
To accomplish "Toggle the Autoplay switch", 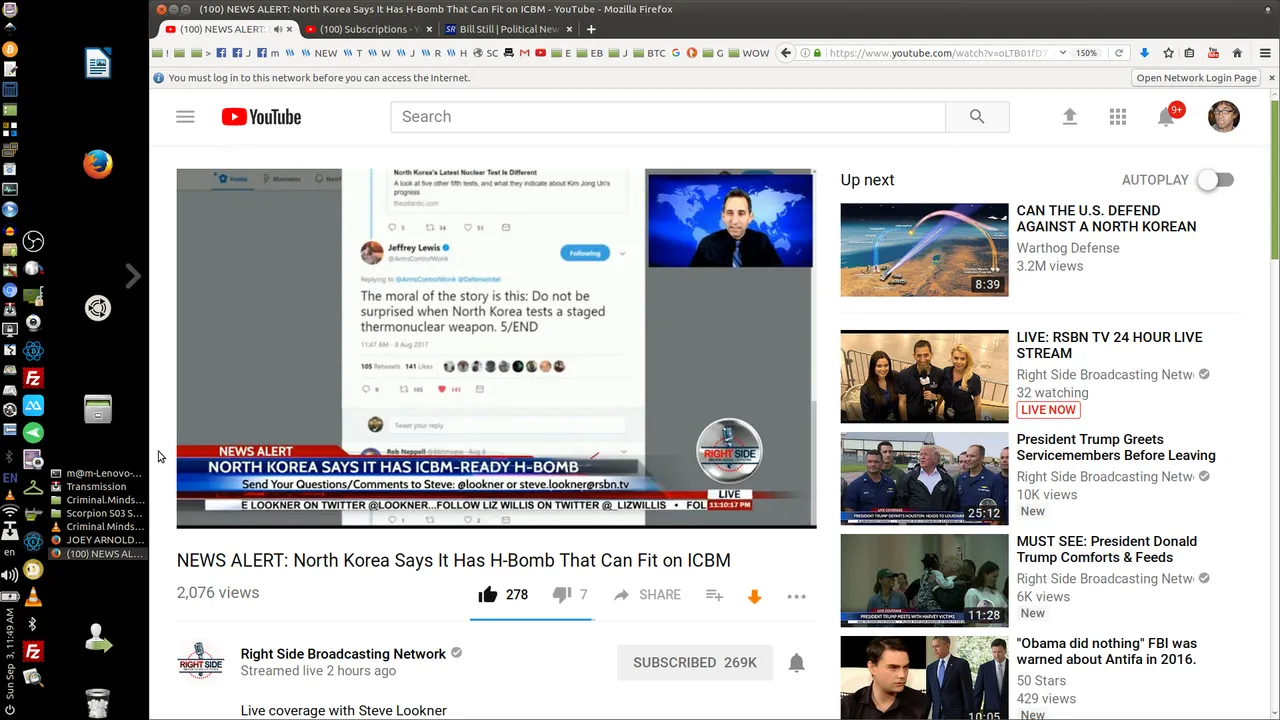I will point(1216,180).
